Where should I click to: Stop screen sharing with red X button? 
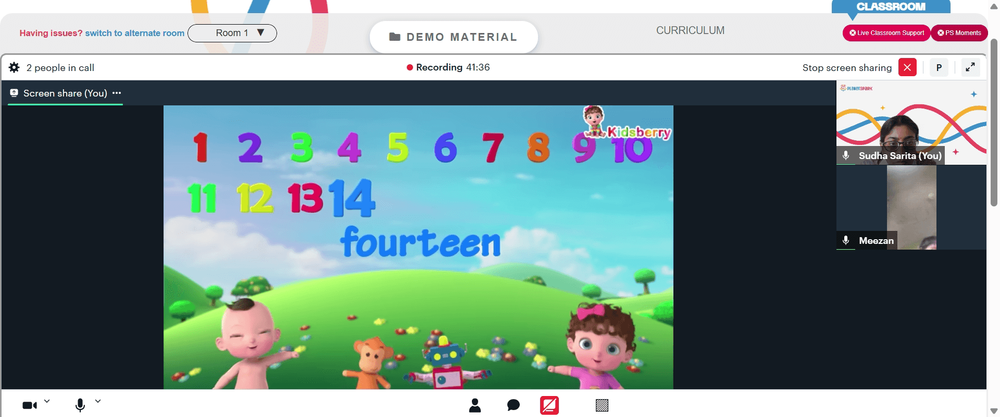[907, 68]
